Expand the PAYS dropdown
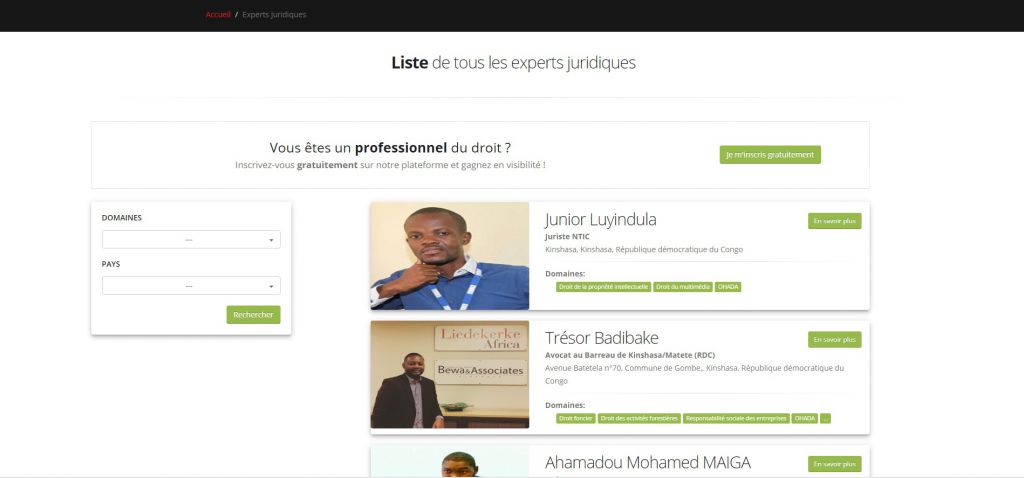The height and width of the screenshot is (478, 1024). [191, 286]
